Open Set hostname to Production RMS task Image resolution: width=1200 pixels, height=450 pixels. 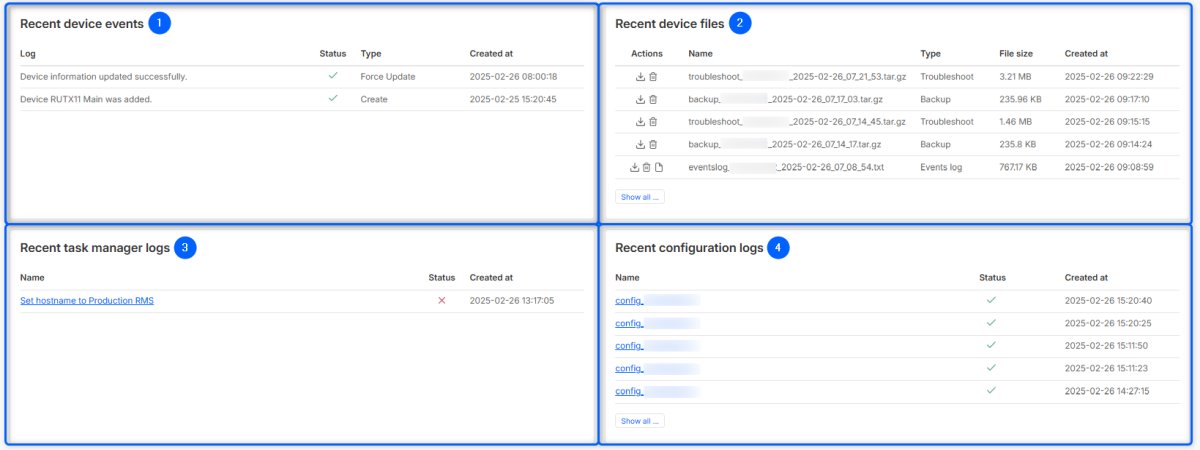click(x=87, y=300)
